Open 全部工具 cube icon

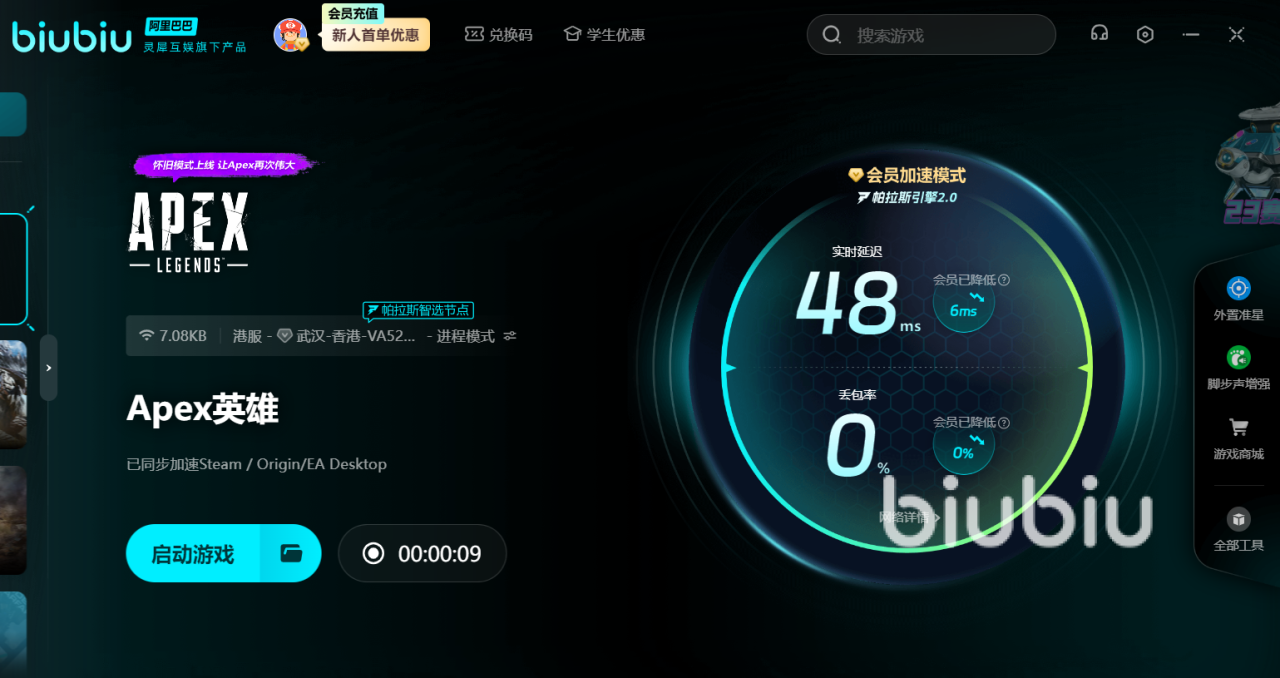point(1238,529)
